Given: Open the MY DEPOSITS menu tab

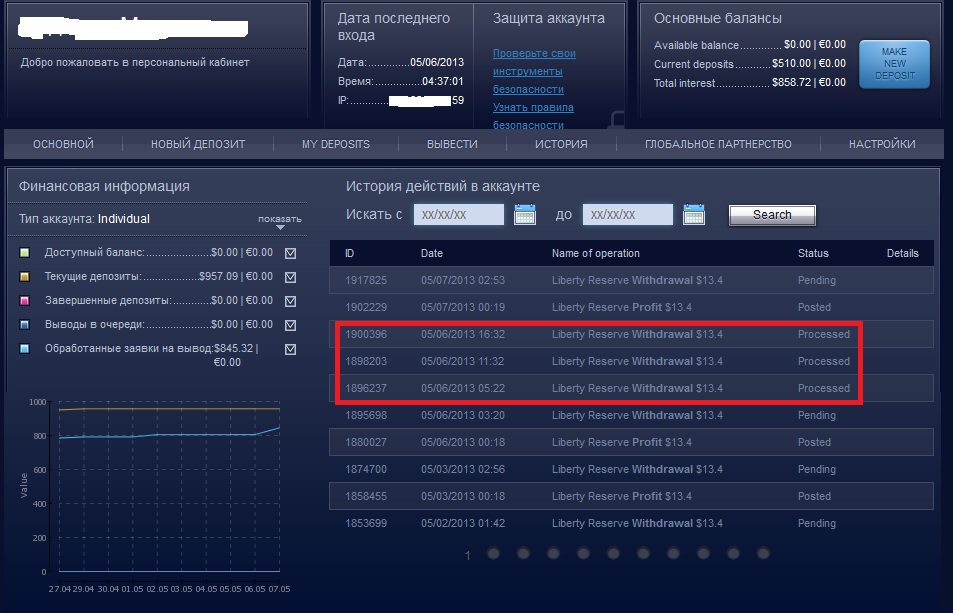Looking at the screenshot, I should pos(336,144).
